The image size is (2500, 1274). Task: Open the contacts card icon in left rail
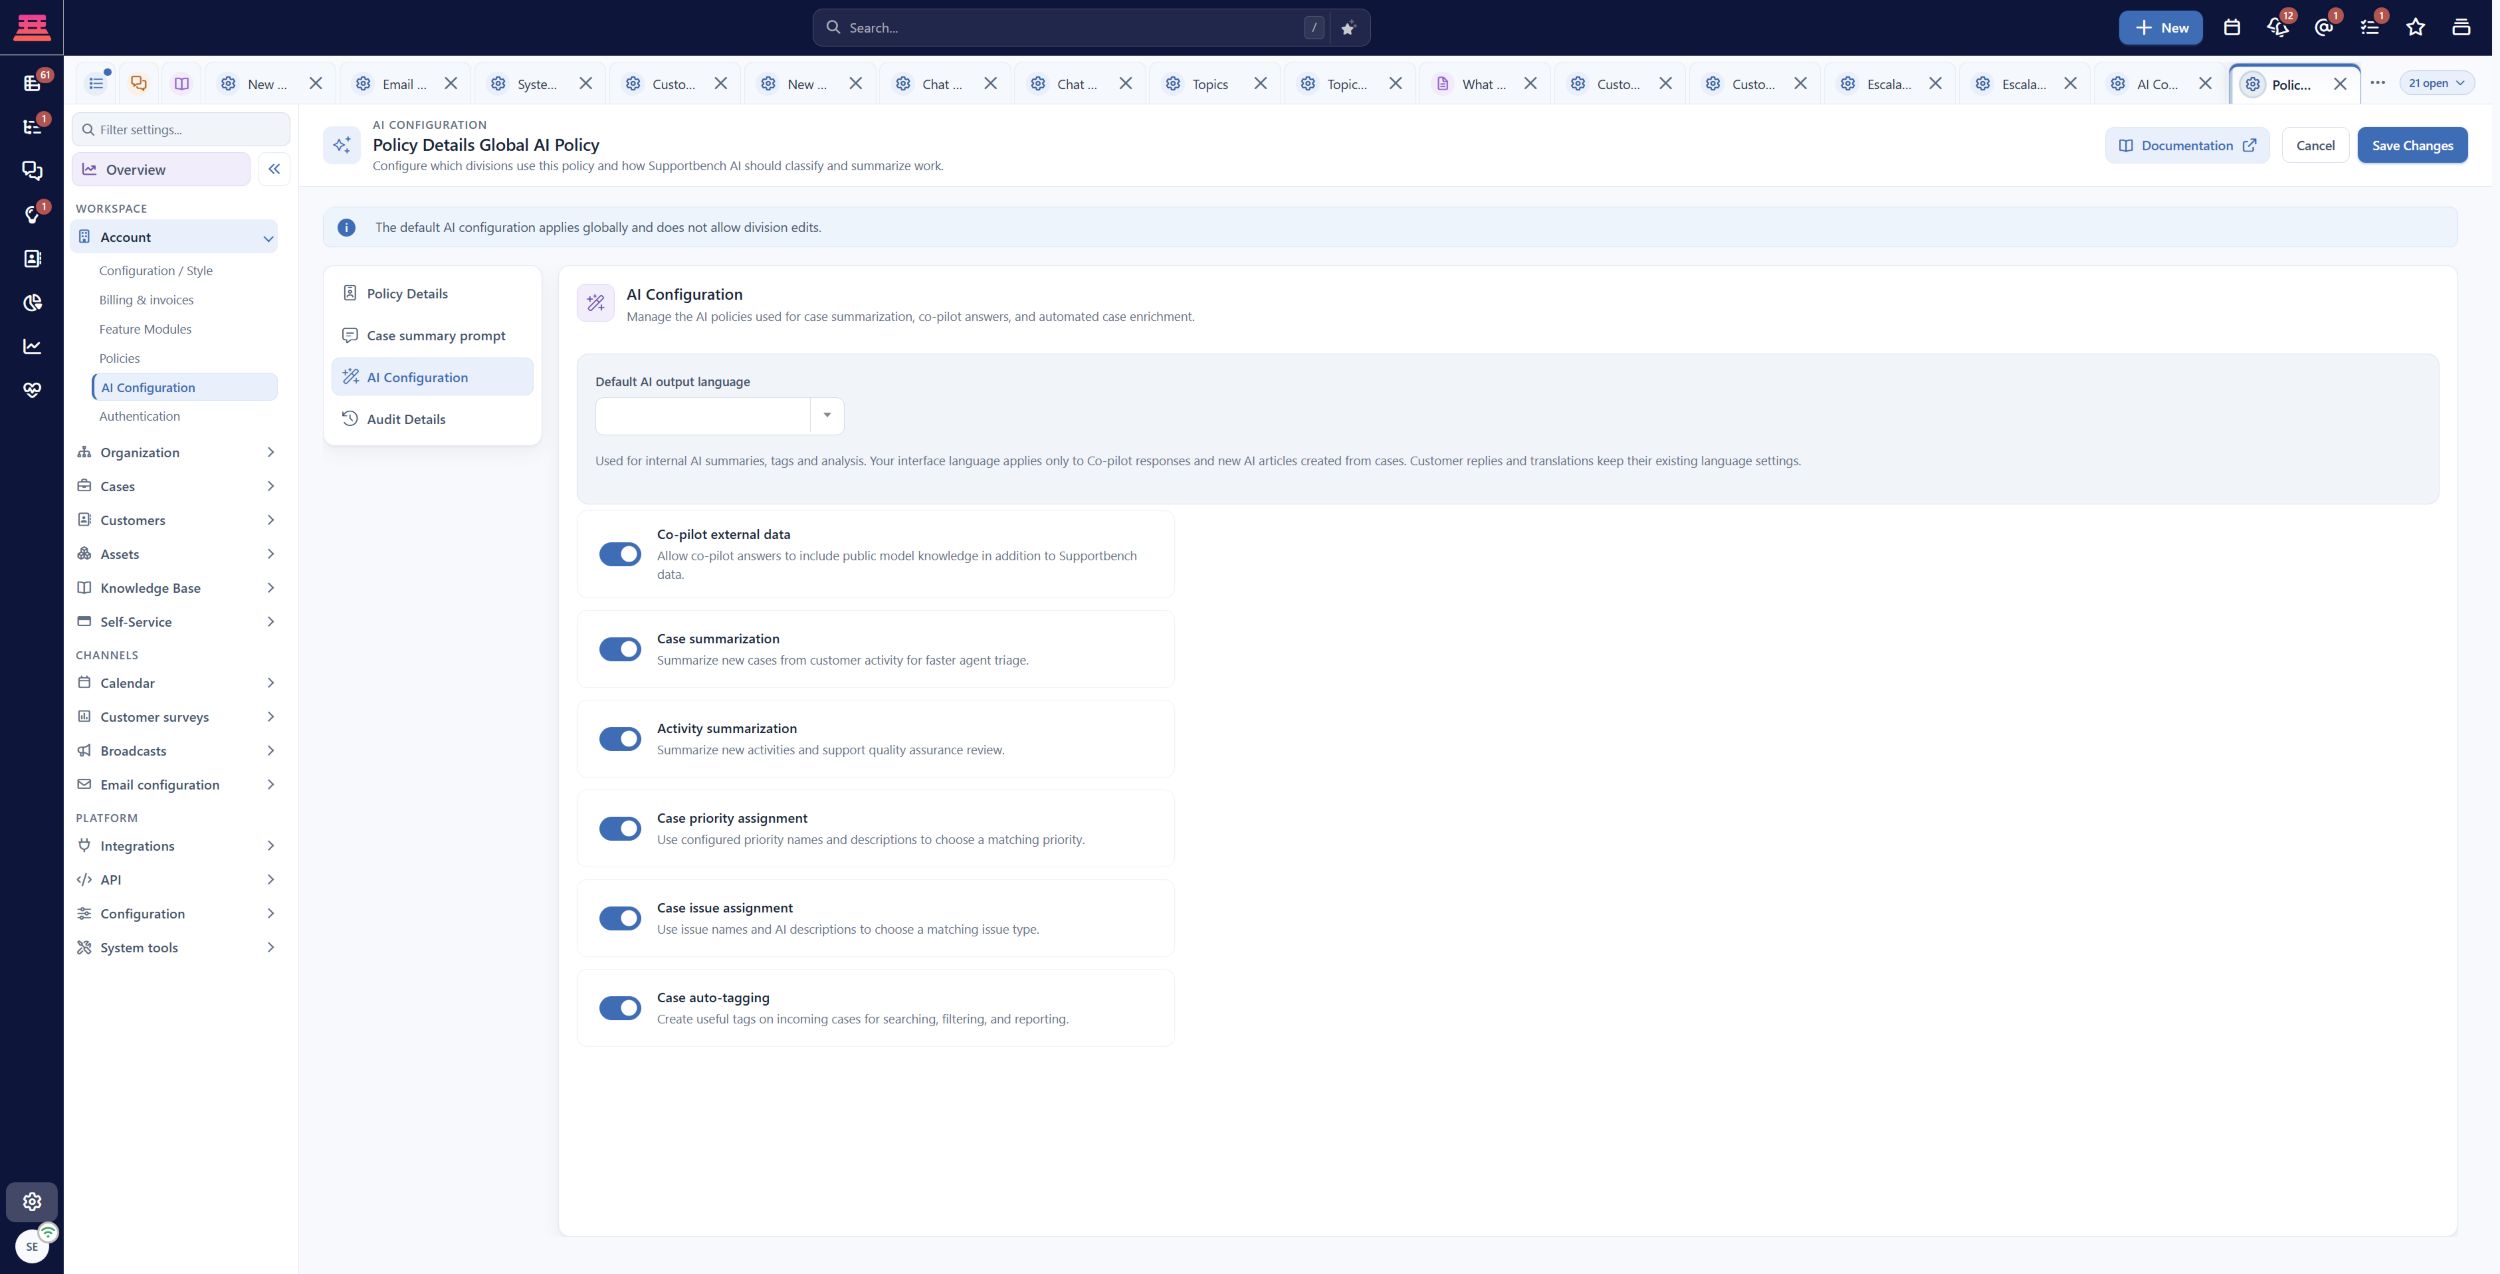tap(32, 259)
